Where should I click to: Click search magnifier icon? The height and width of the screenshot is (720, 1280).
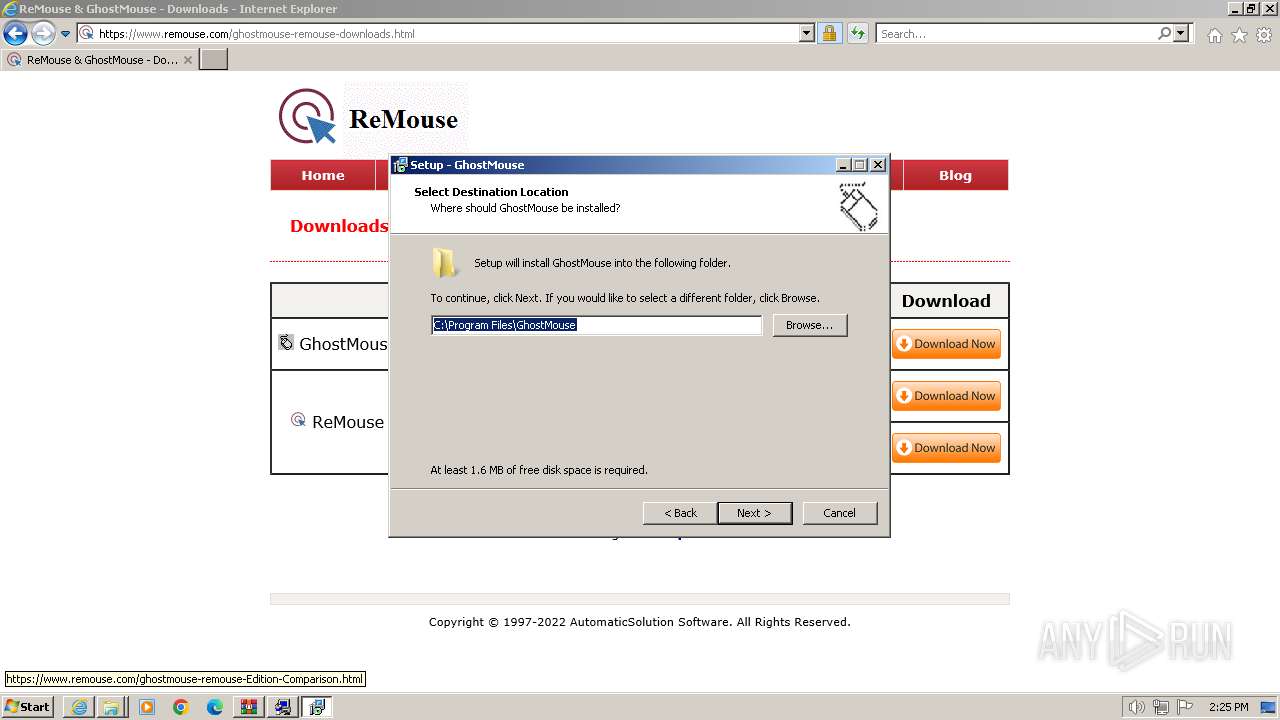pyautogui.click(x=1164, y=34)
